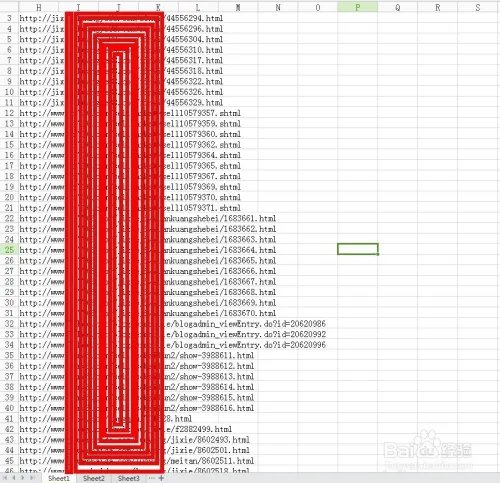Image resolution: width=500 pixels, height=483 pixels.
Task: Select column Q header
Action: click(x=397, y=7)
